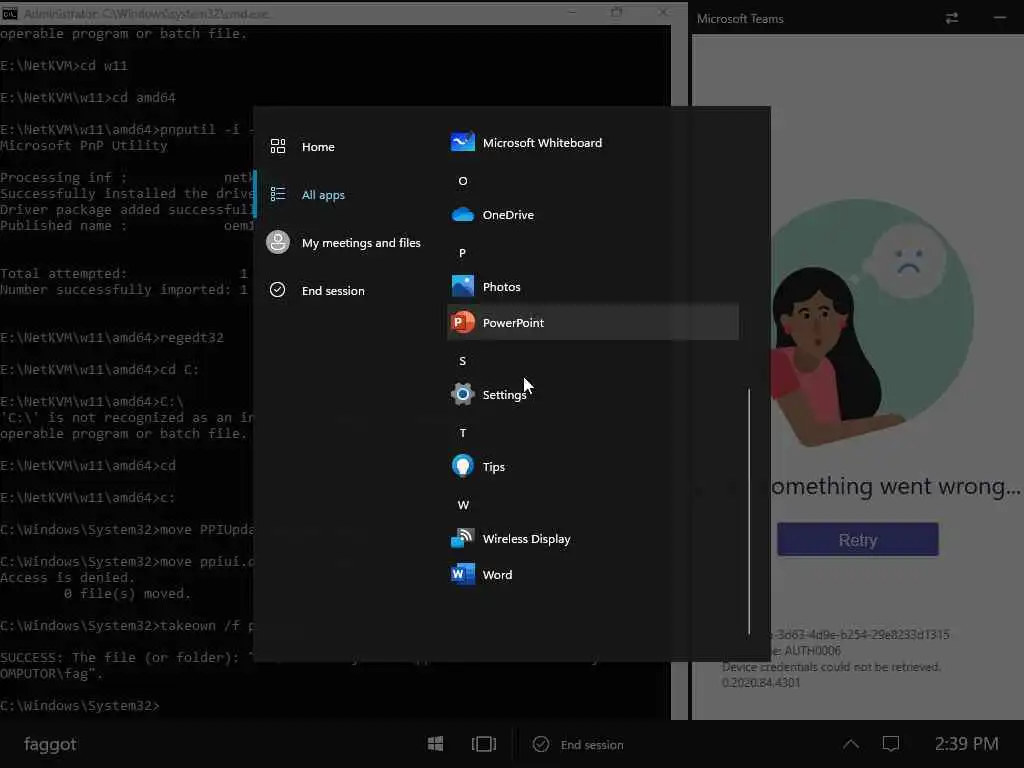The width and height of the screenshot is (1024, 768).
Task: Open Microsoft Whiteboard from the apps list
Action: 592,142
